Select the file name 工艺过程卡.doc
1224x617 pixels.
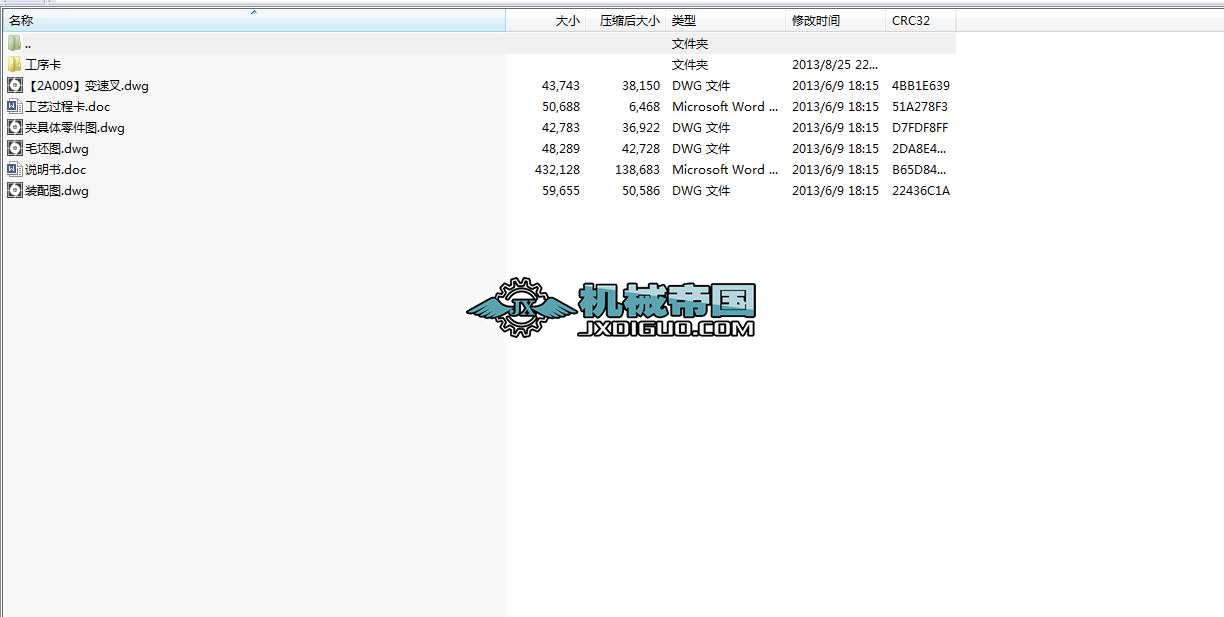[68, 107]
